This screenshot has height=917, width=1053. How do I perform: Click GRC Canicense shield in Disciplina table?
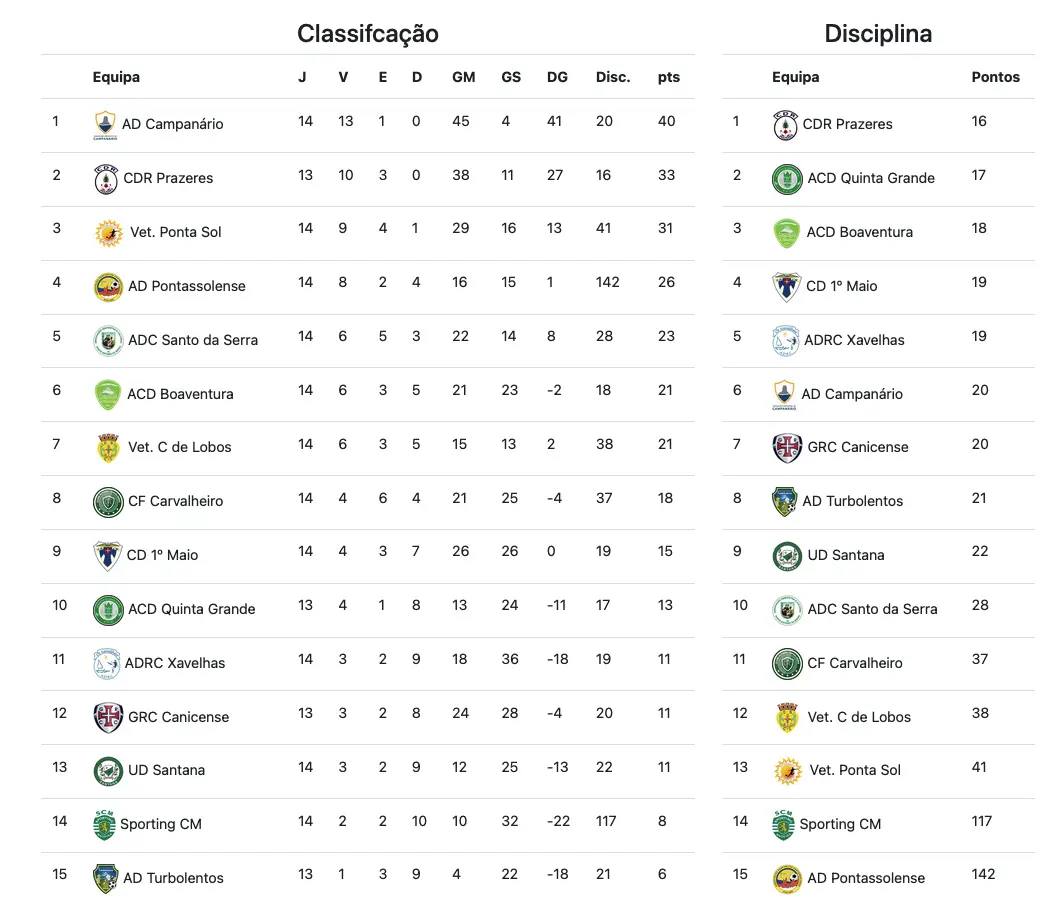click(x=787, y=448)
